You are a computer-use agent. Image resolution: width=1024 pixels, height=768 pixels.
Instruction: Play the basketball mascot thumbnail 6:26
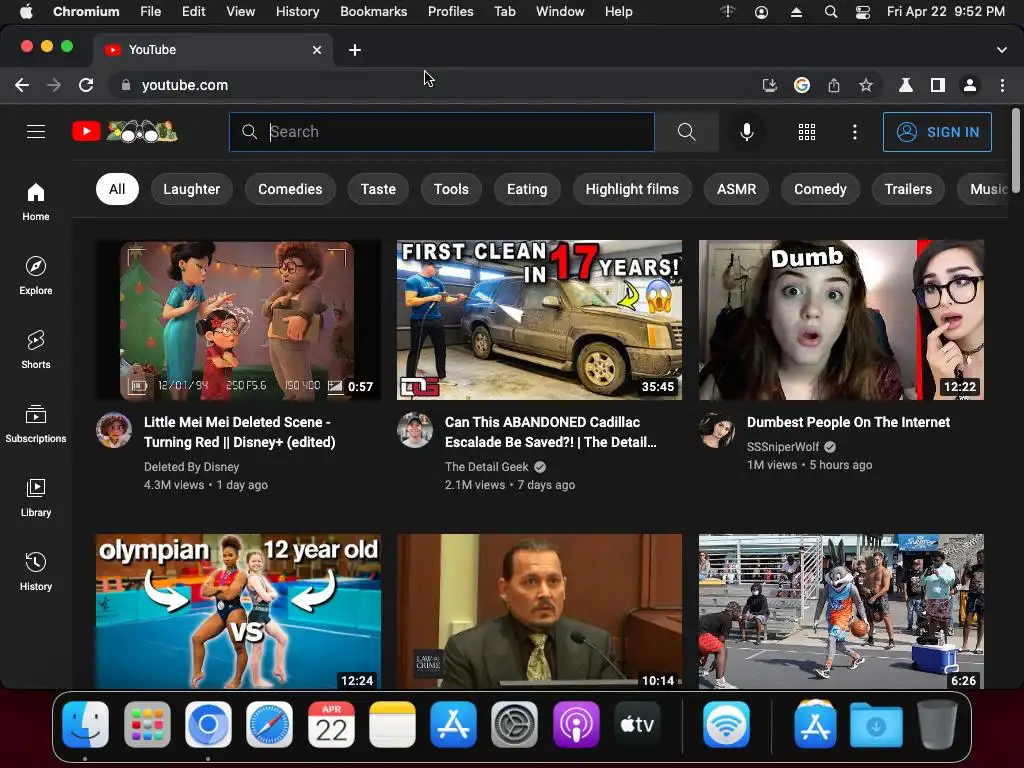[x=841, y=611]
